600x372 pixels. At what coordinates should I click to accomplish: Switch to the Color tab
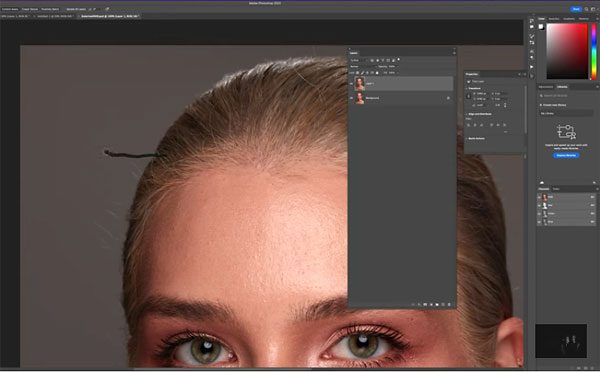(x=541, y=18)
